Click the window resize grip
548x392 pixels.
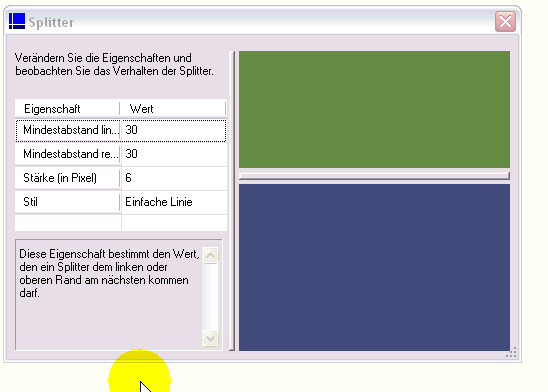512,353
